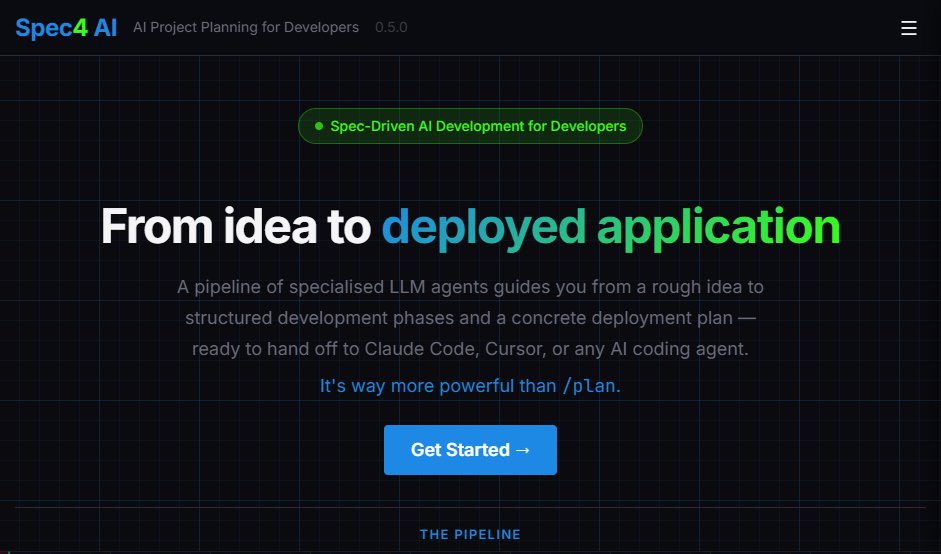The image size is (941, 554).
Task: Click the Spec4 AI logo
Action: click(x=66, y=28)
